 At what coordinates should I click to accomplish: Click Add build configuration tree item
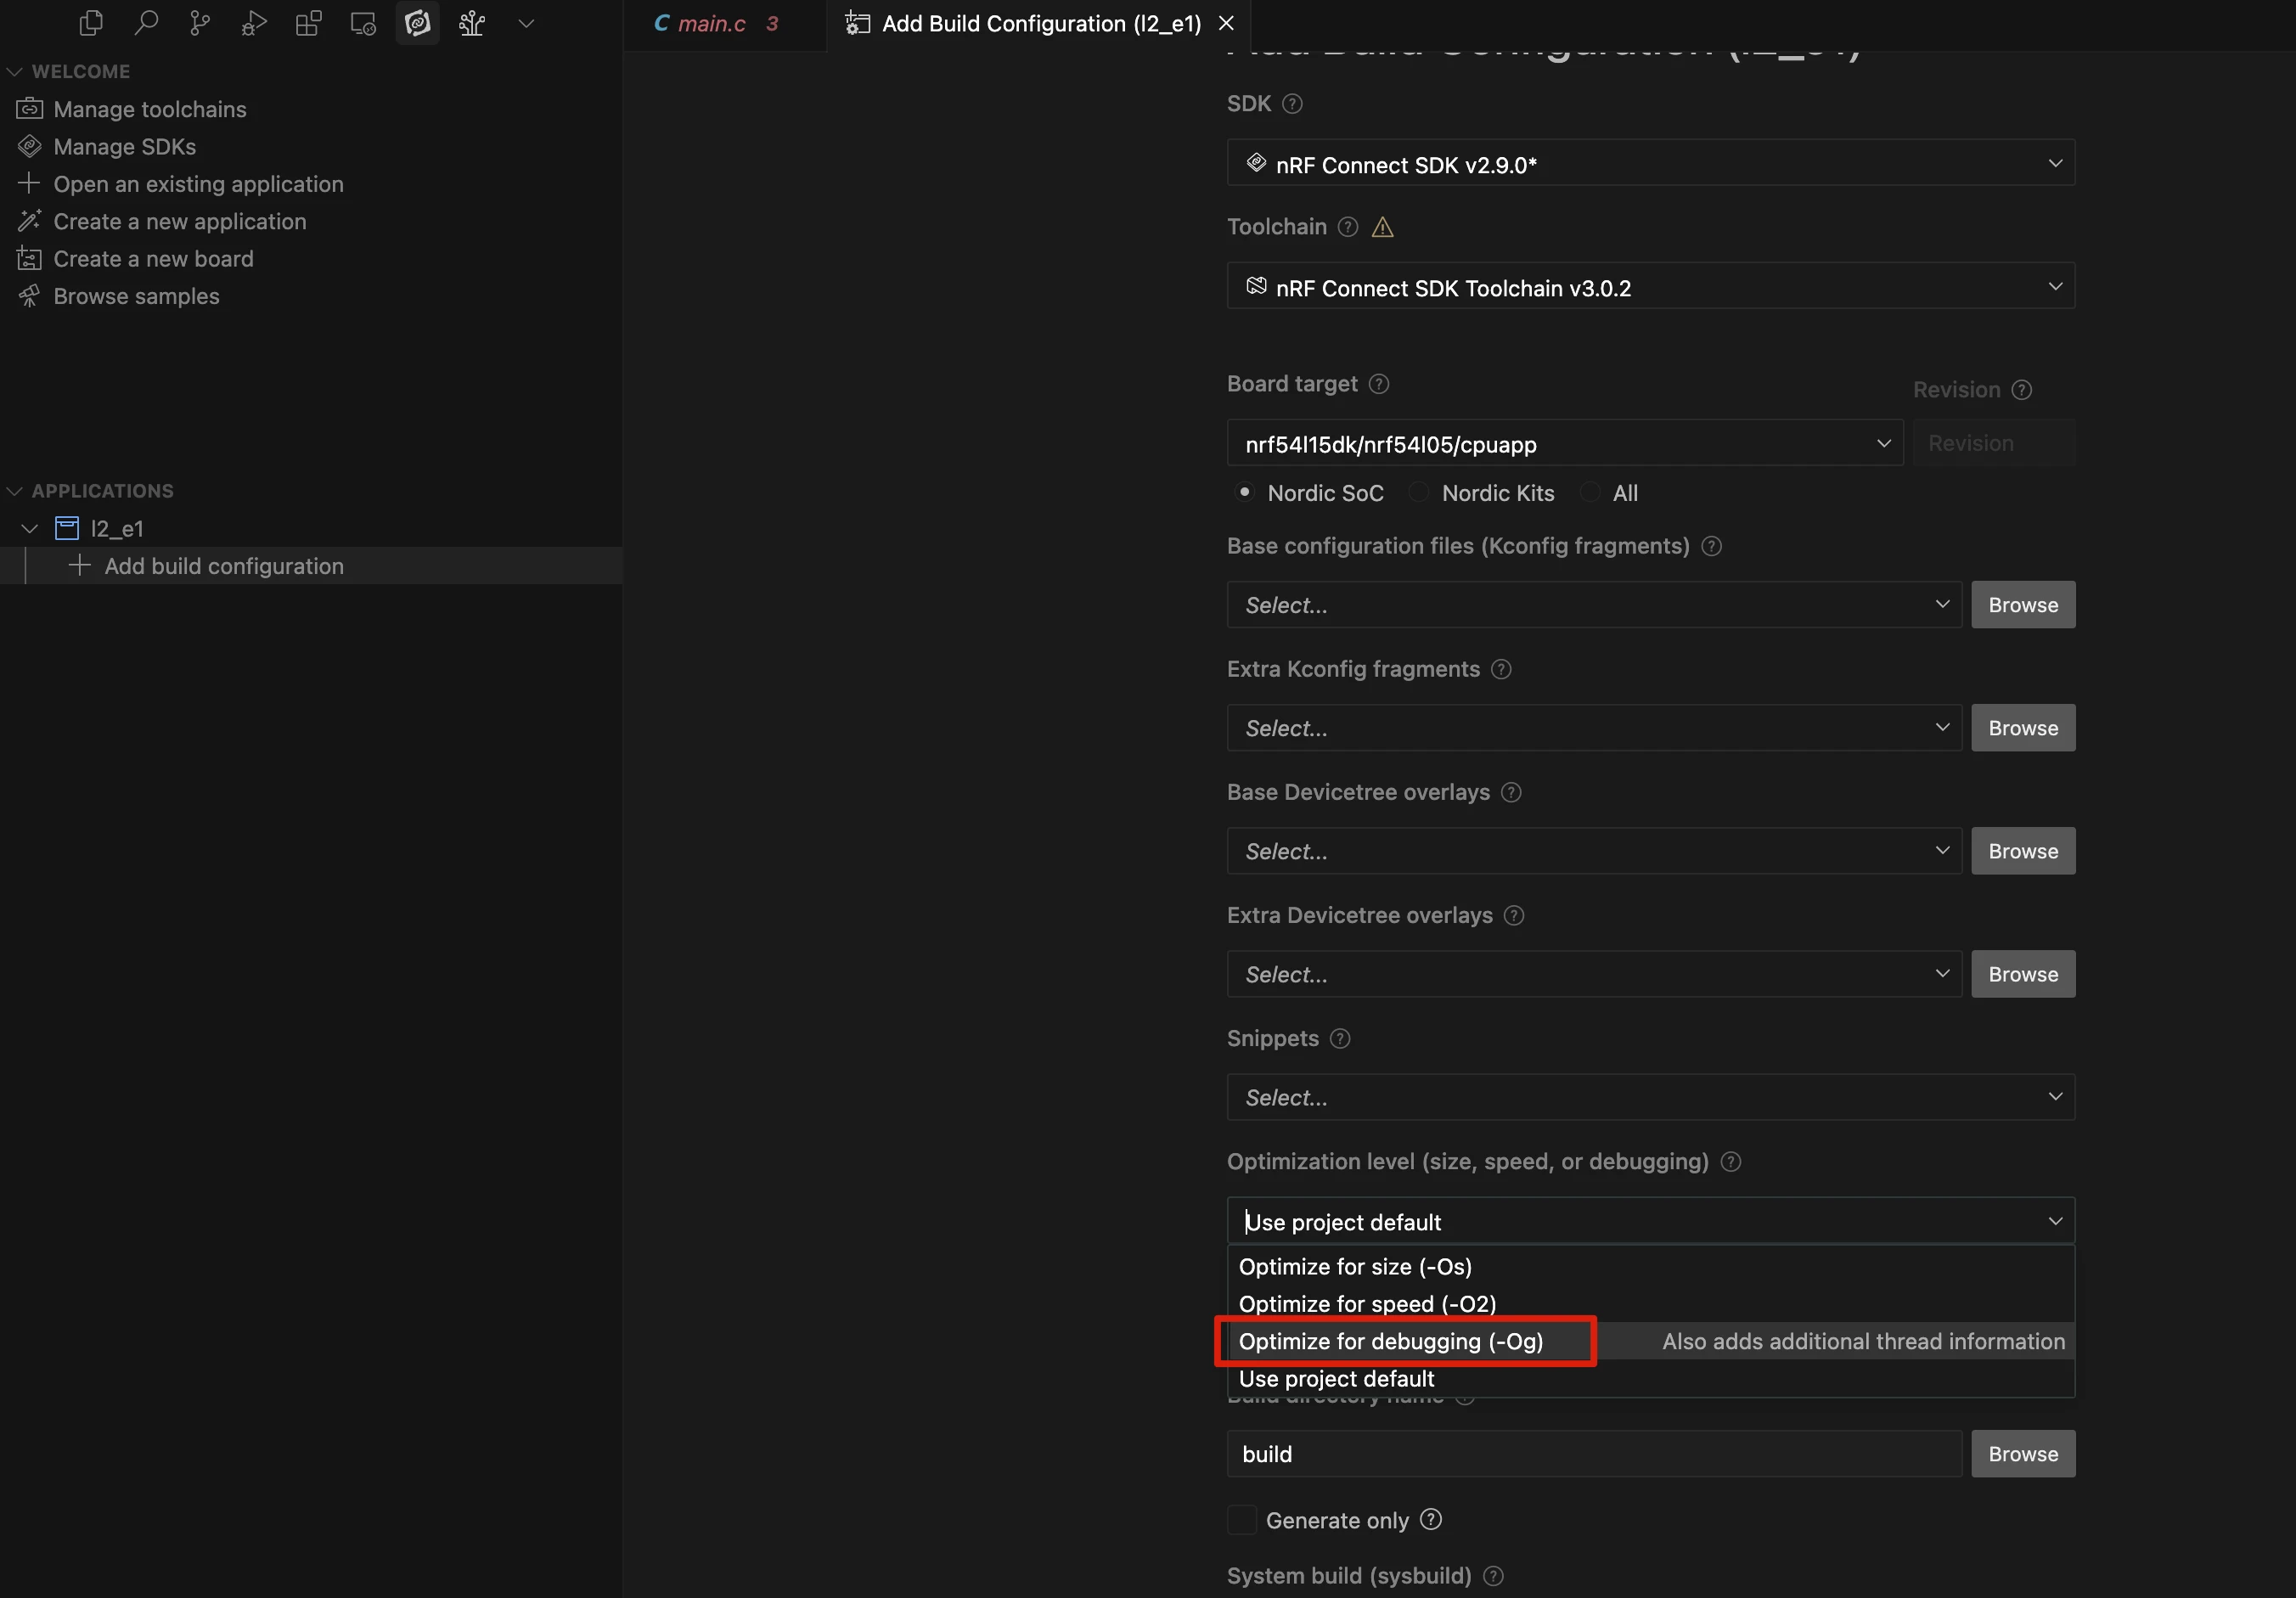224,566
